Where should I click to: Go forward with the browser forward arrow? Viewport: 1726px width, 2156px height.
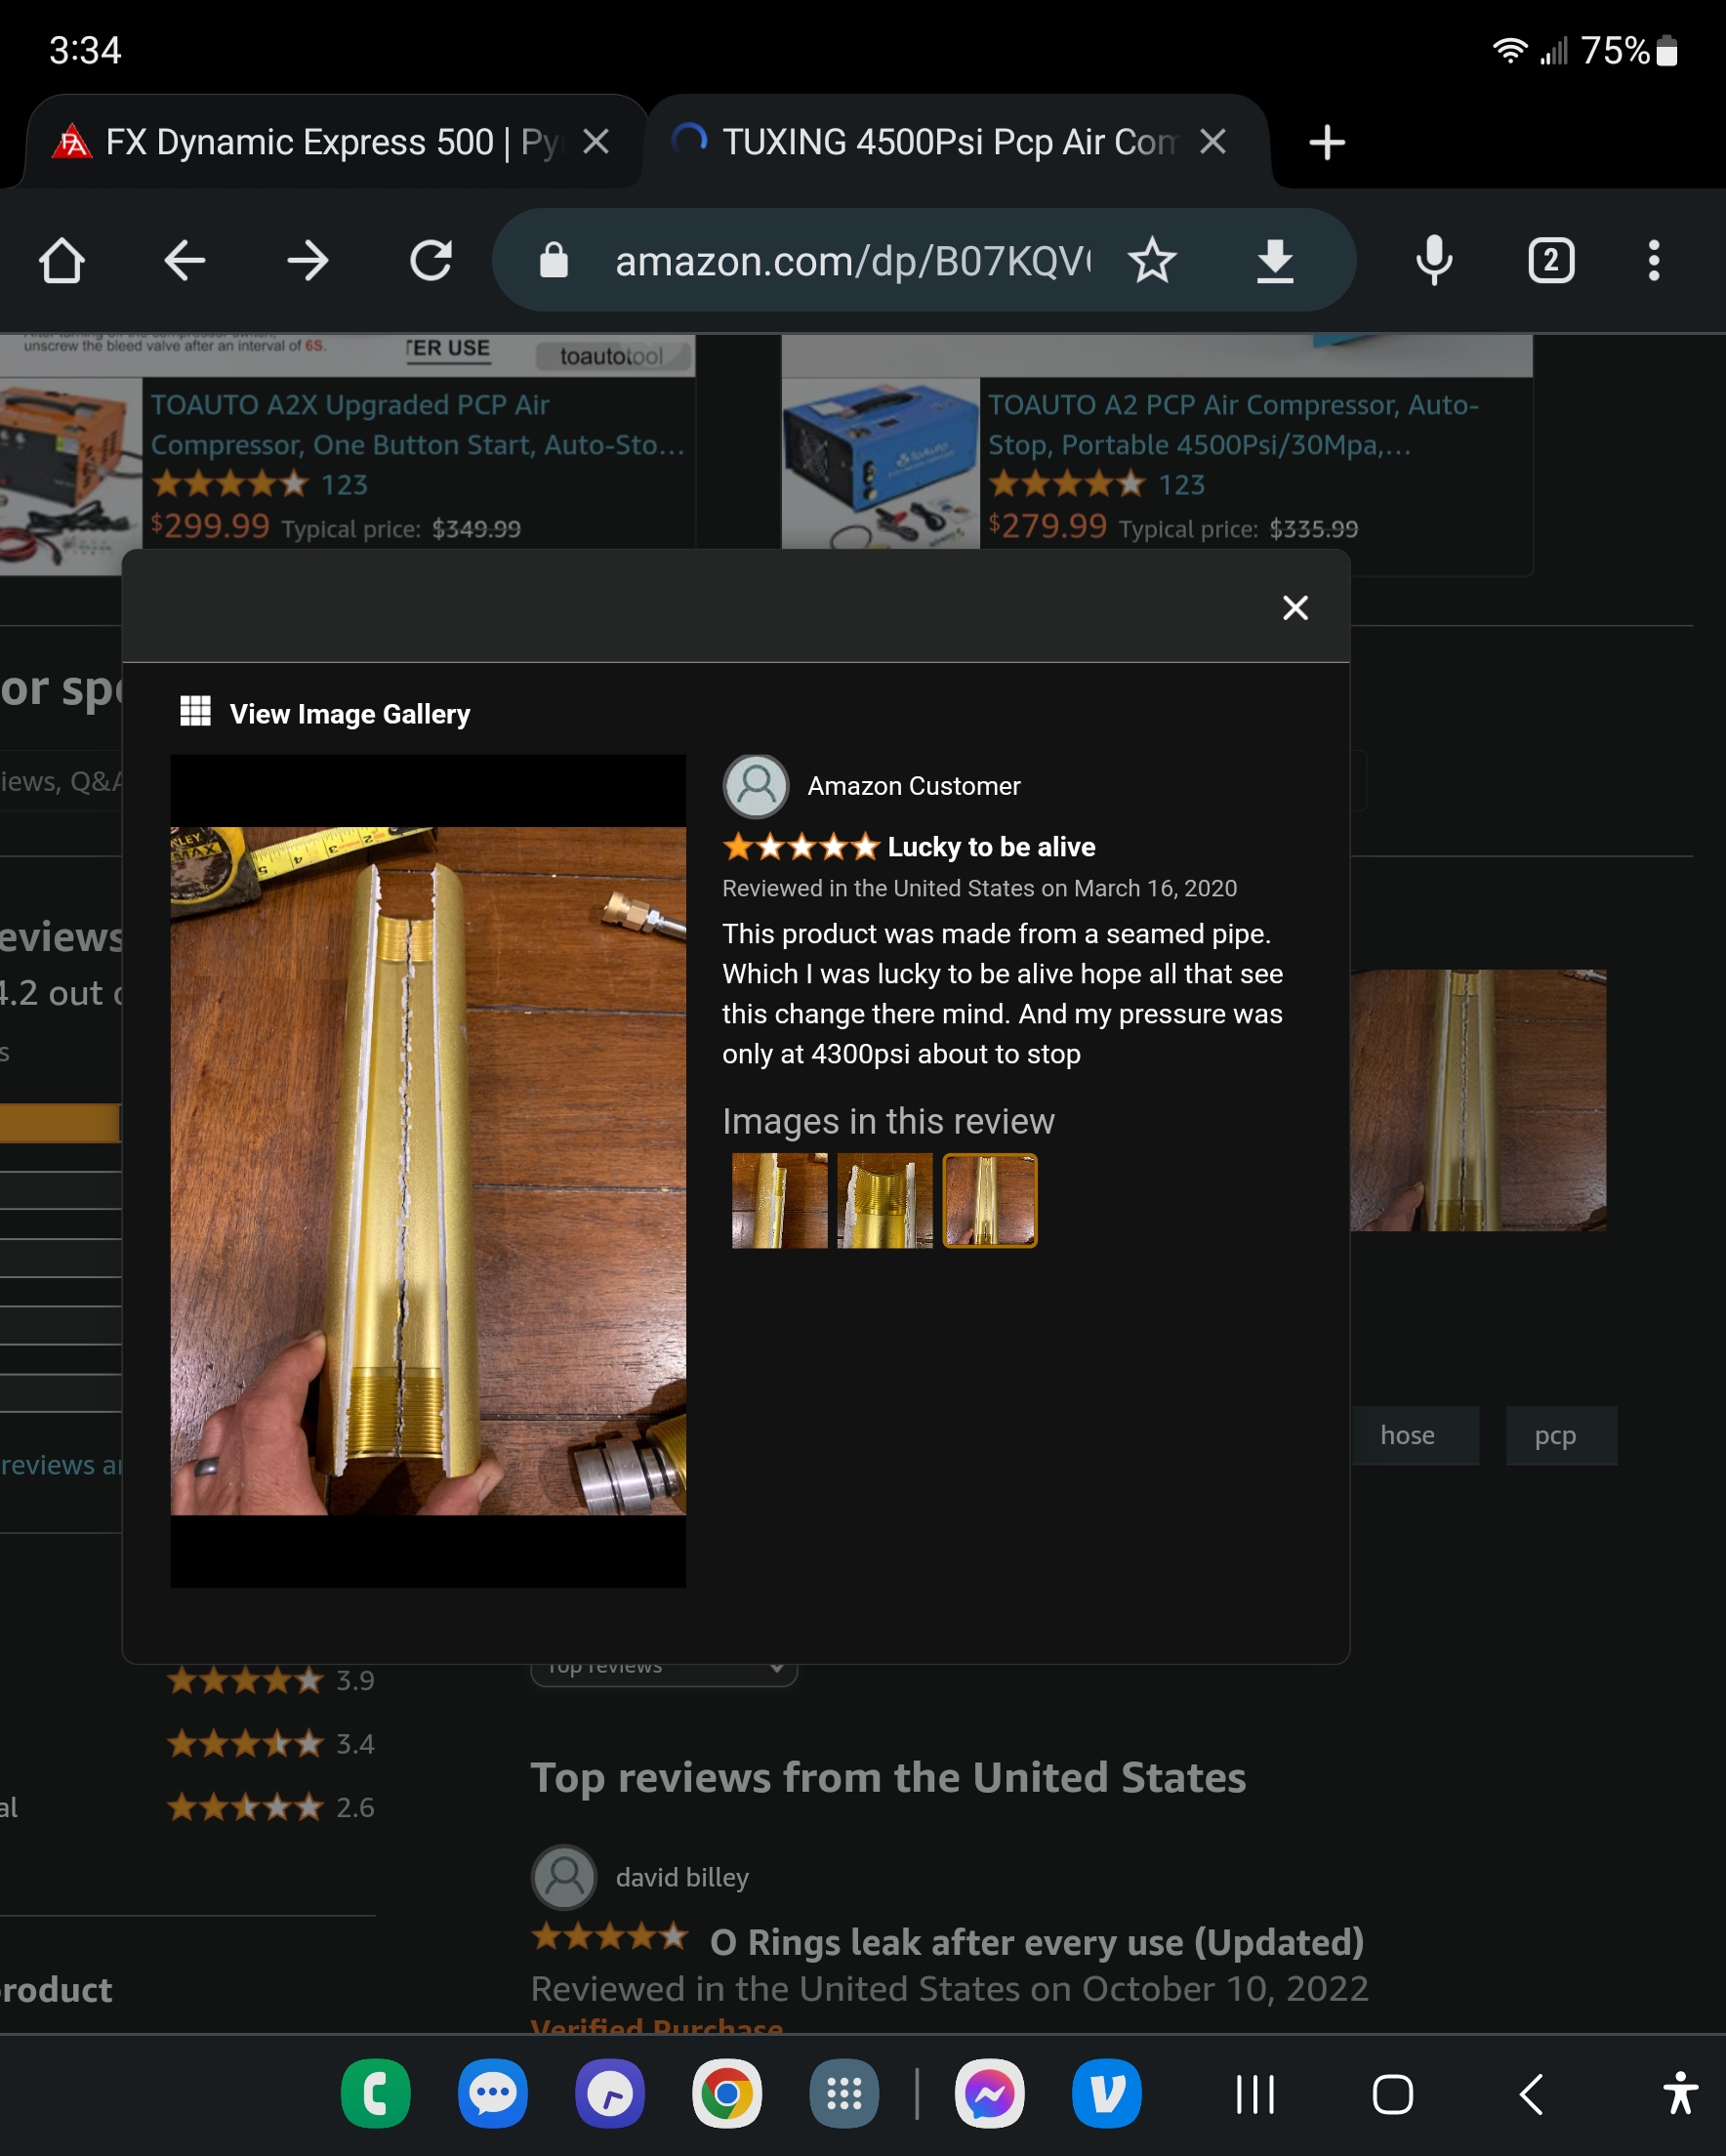coord(307,261)
